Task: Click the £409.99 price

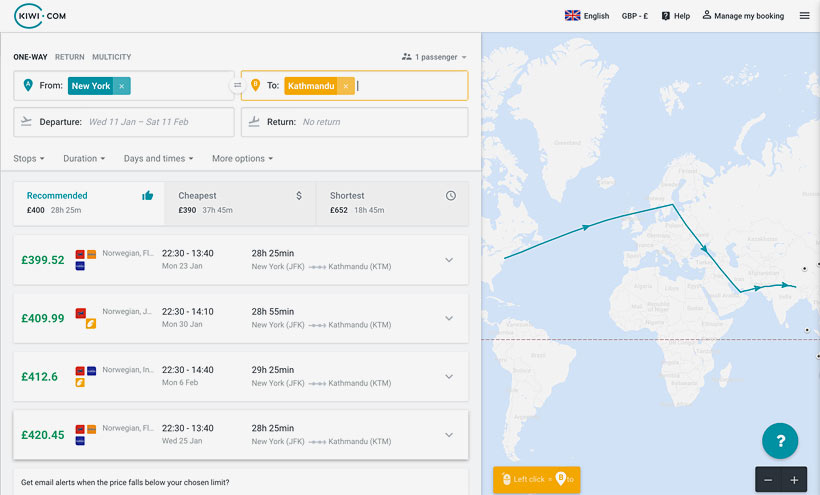Action: (43, 318)
